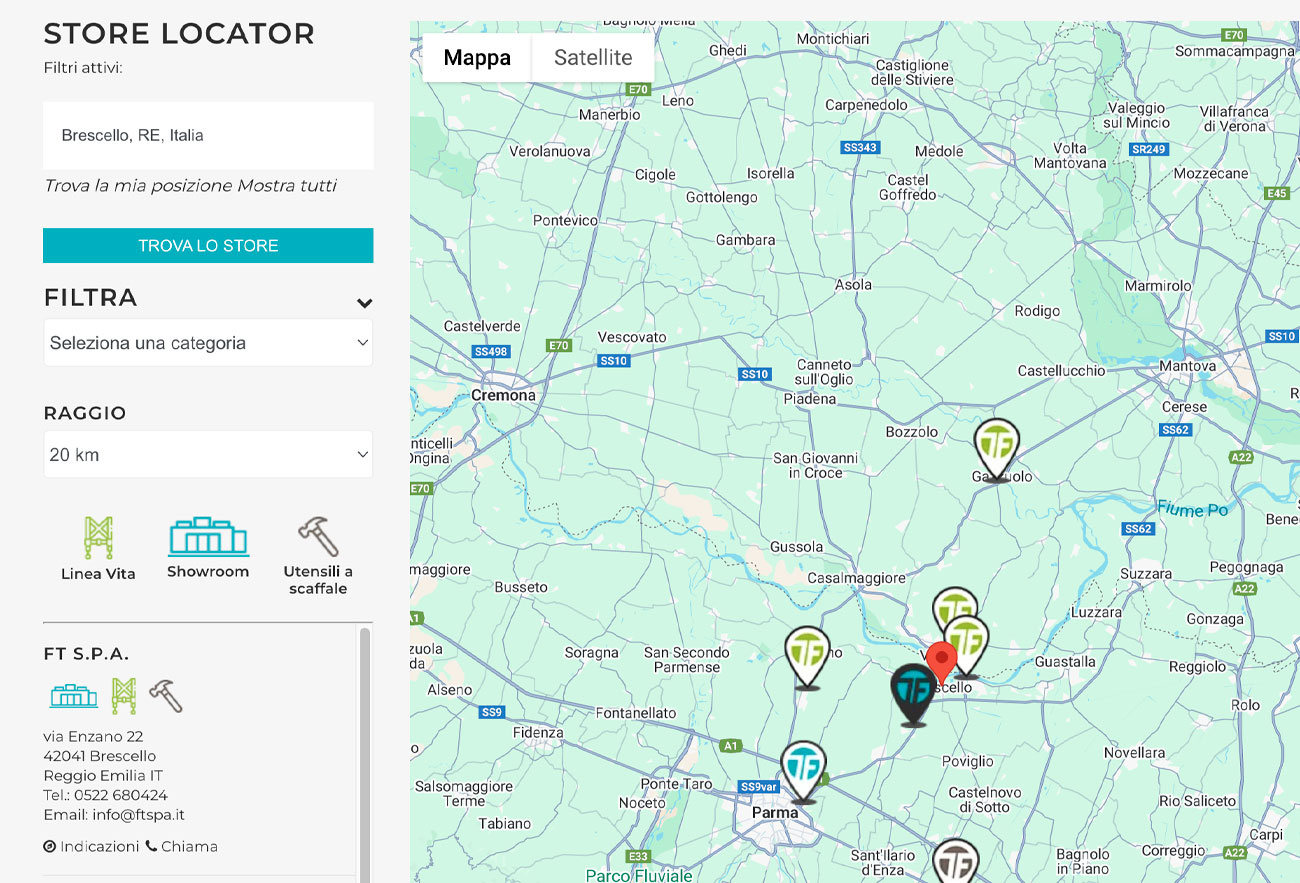Click the email info@ftspa.it text
Image resolution: width=1300 pixels, height=883 pixels.
(x=138, y=815)
